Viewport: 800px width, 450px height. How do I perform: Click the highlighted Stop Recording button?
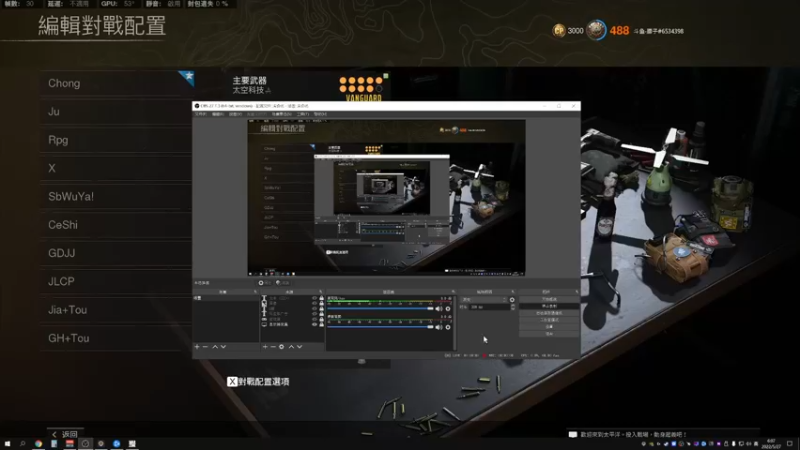pyautogui.click(x=549, y=306)
